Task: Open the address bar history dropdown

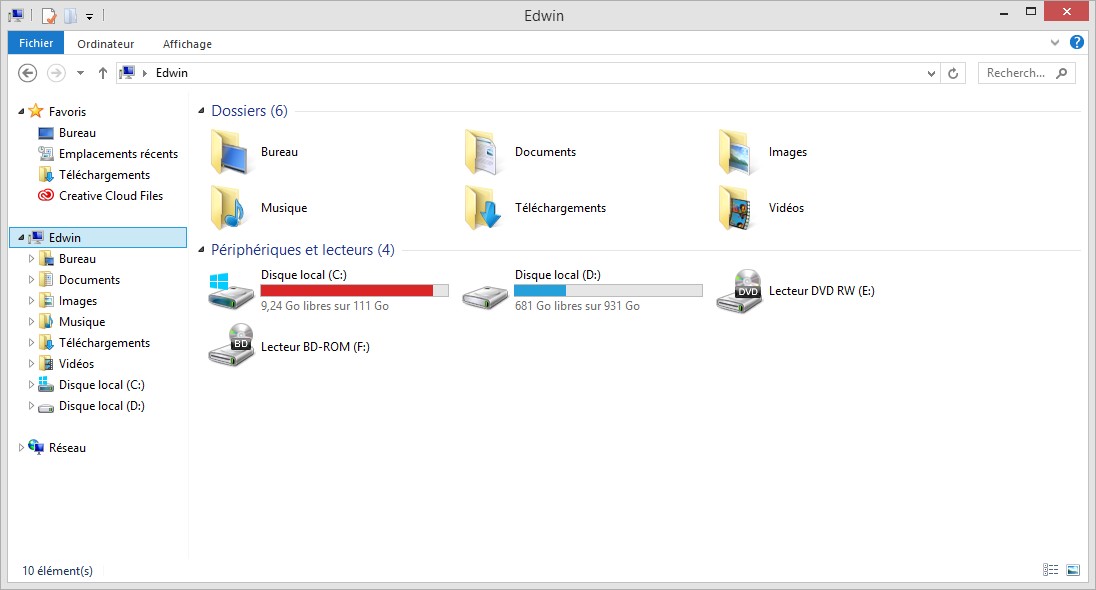Action: tap(931, 73)
